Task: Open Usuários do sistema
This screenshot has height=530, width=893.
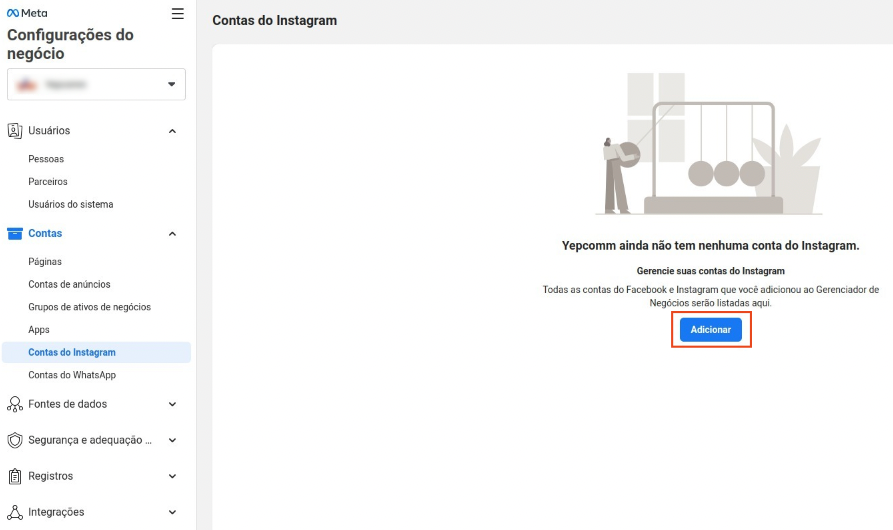Action: [71, 204]
